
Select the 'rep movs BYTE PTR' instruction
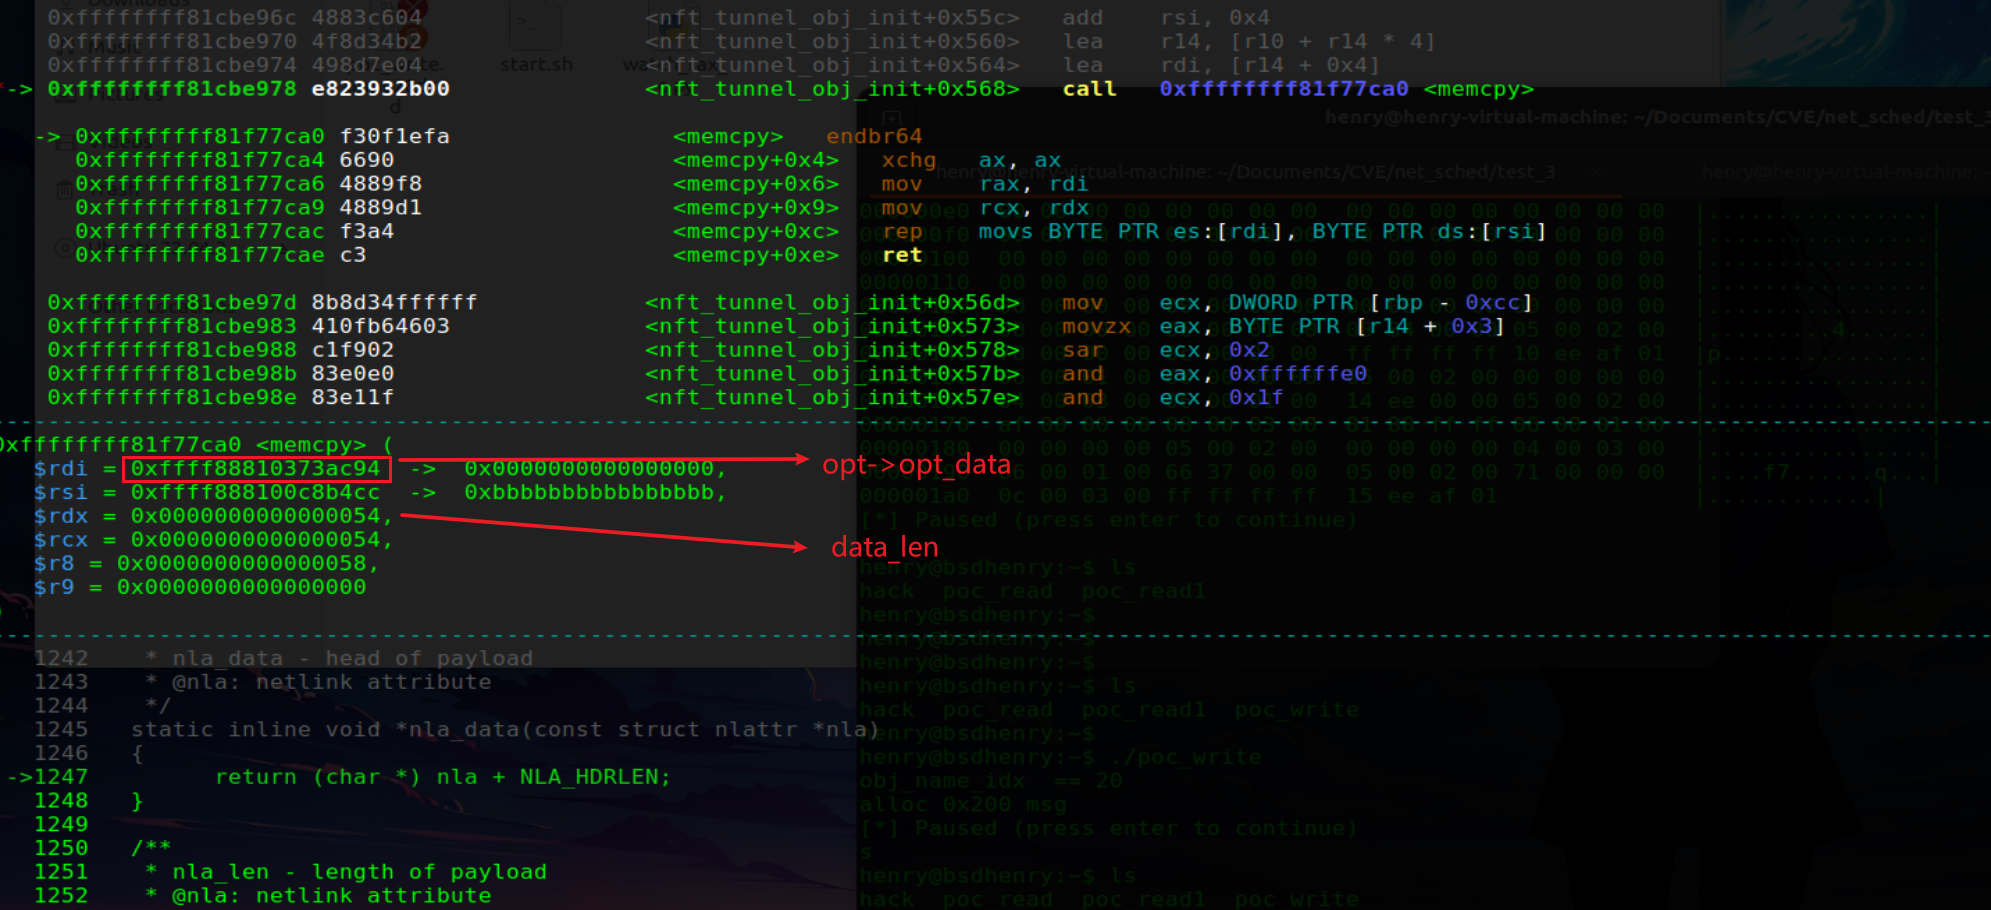click(x=1214, y=232)
